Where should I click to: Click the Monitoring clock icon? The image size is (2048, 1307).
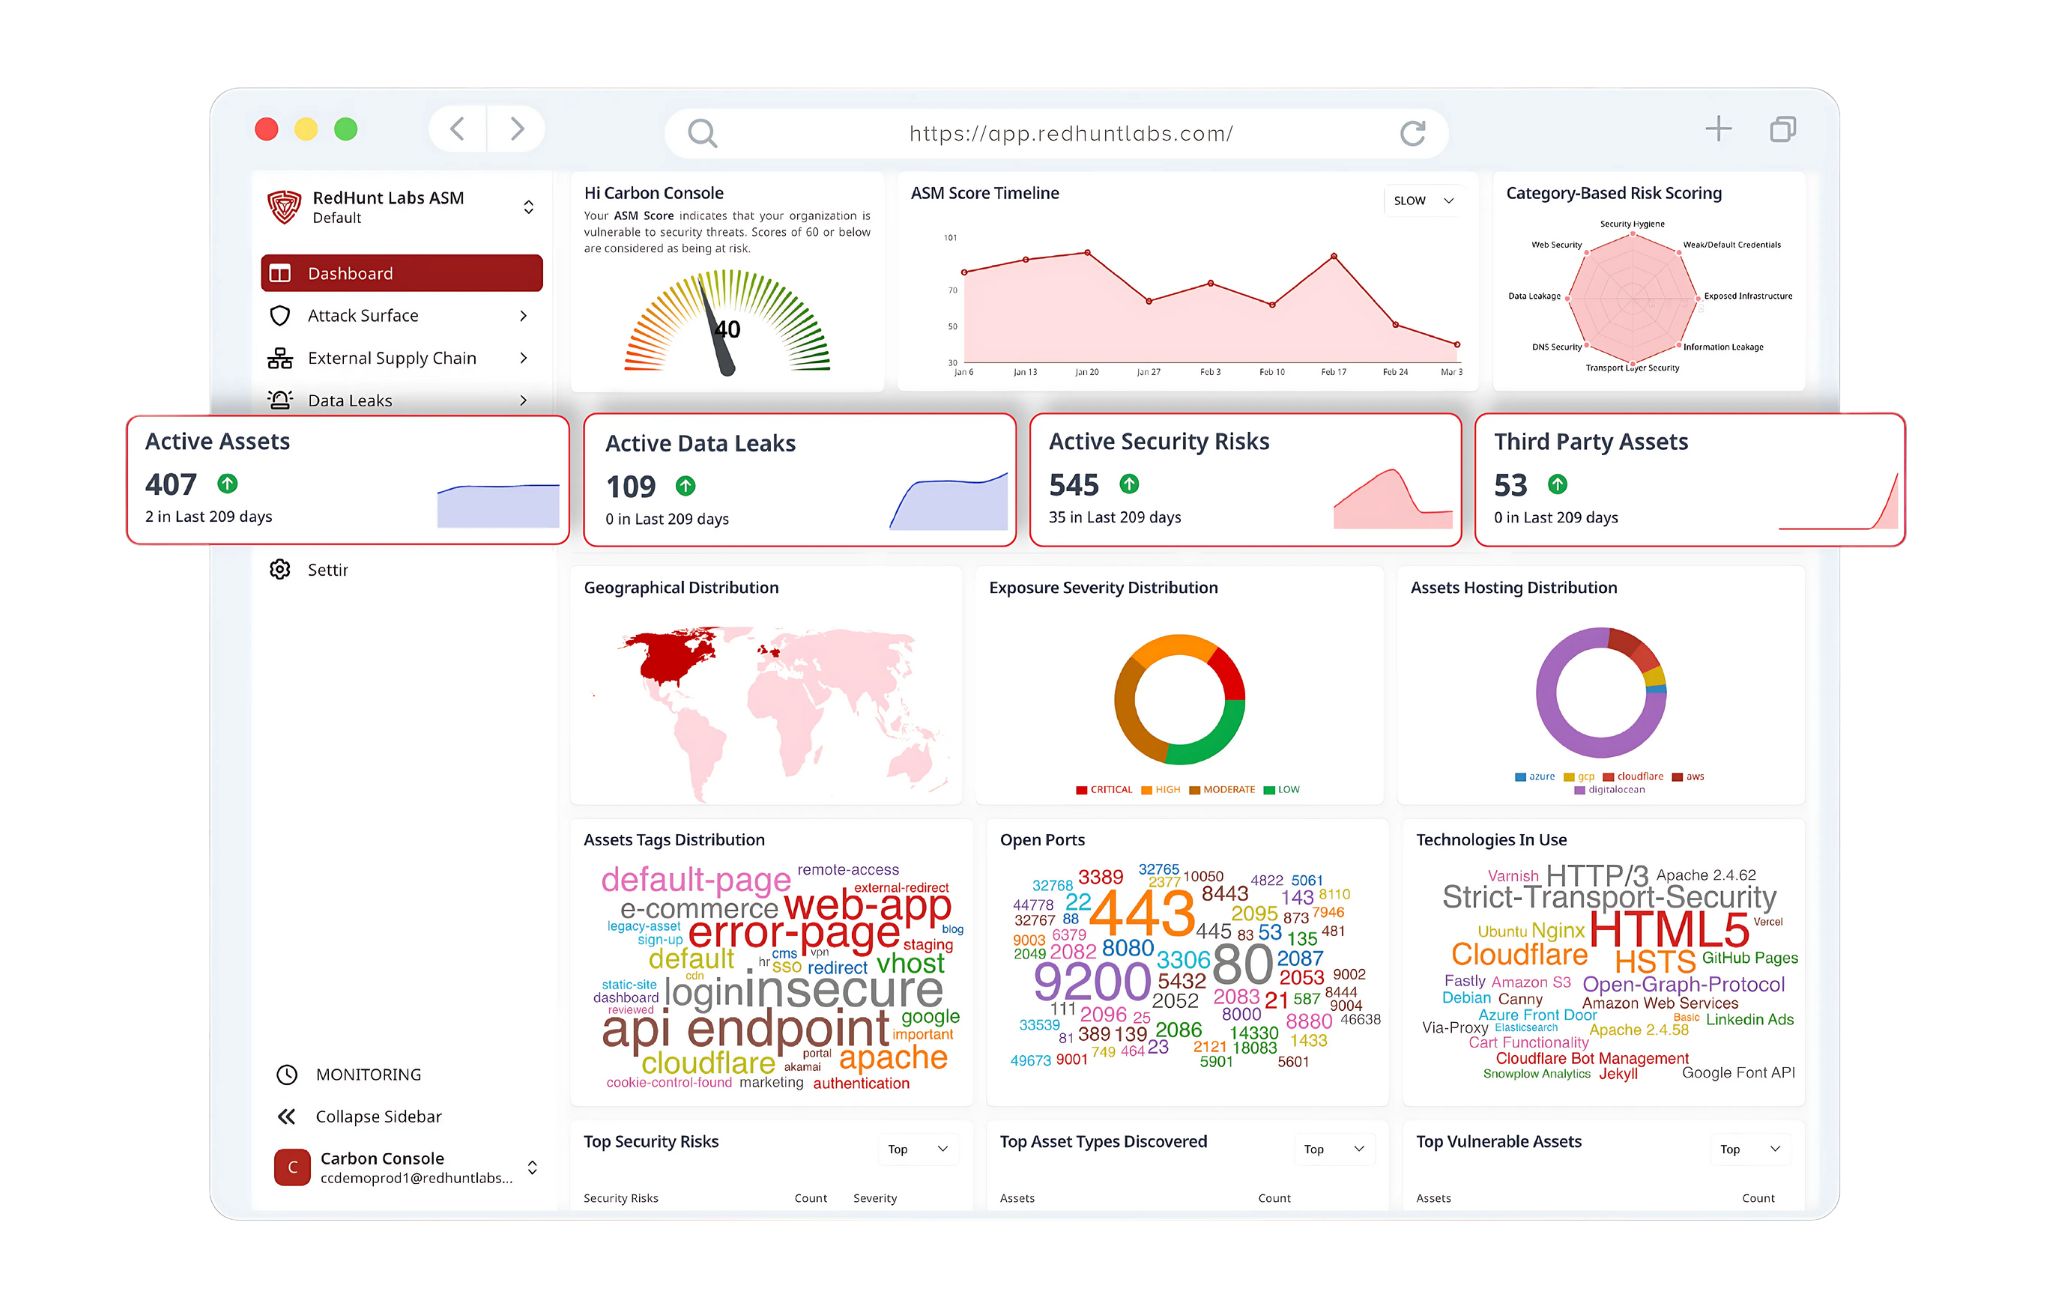point(287,1074)
